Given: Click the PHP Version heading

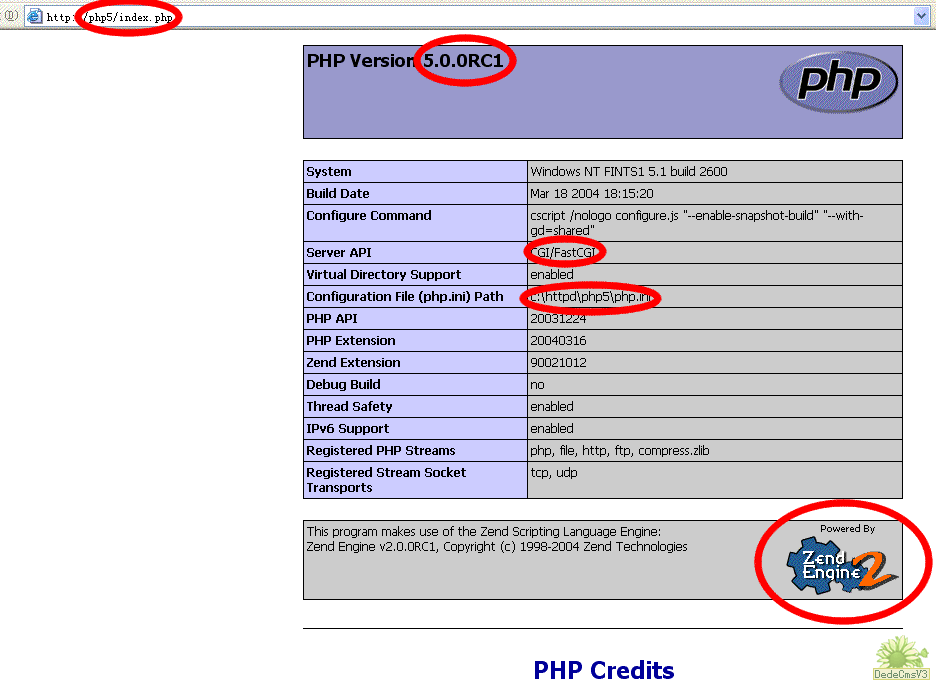Looking at the screenshot, I should click(405, 61).
